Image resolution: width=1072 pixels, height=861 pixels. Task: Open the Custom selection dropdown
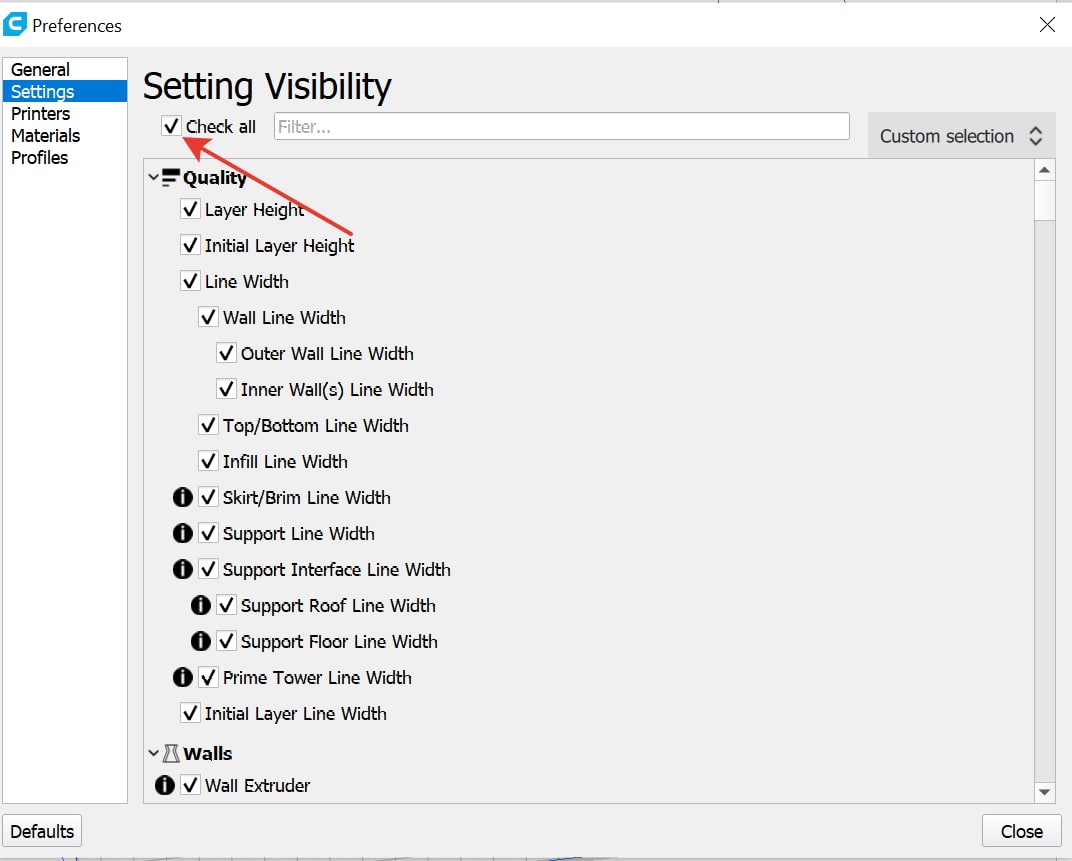click(x=961, y=135)
